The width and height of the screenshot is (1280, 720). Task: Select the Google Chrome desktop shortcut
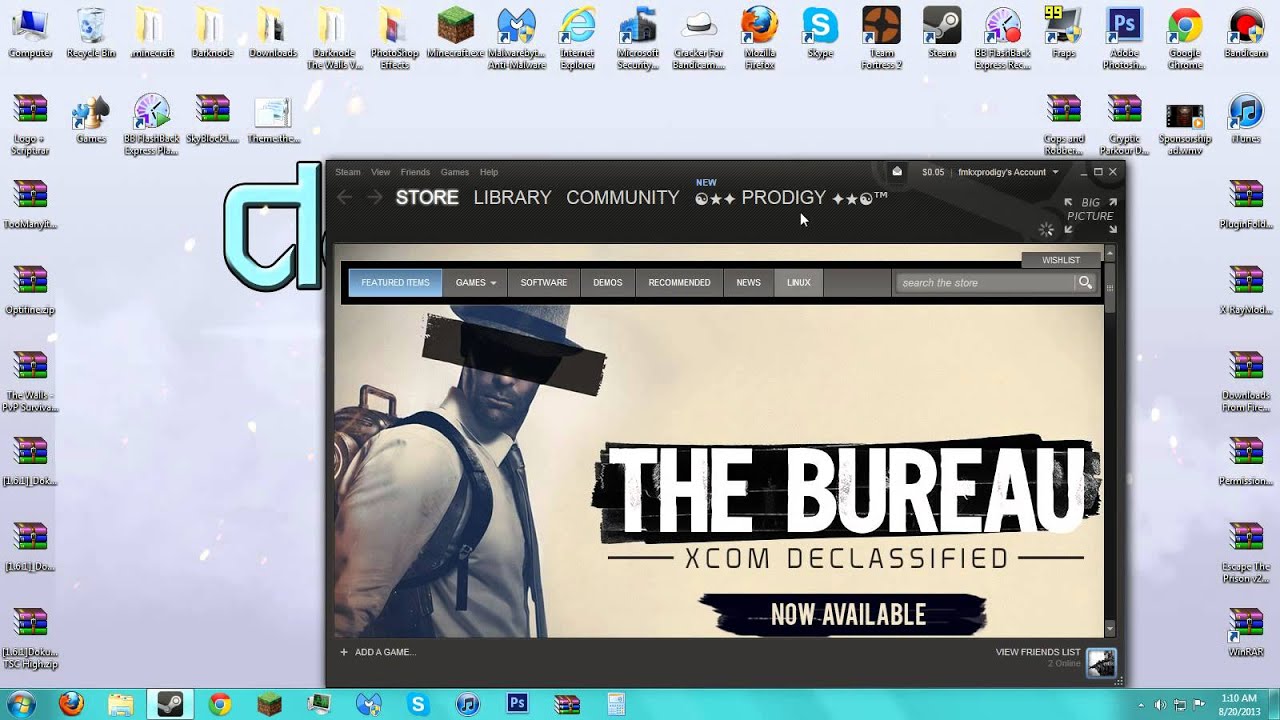tap(1185, 39)
